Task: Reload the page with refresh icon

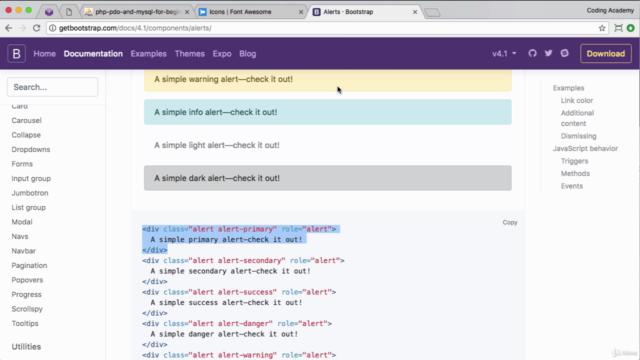Action: [36, 28]
